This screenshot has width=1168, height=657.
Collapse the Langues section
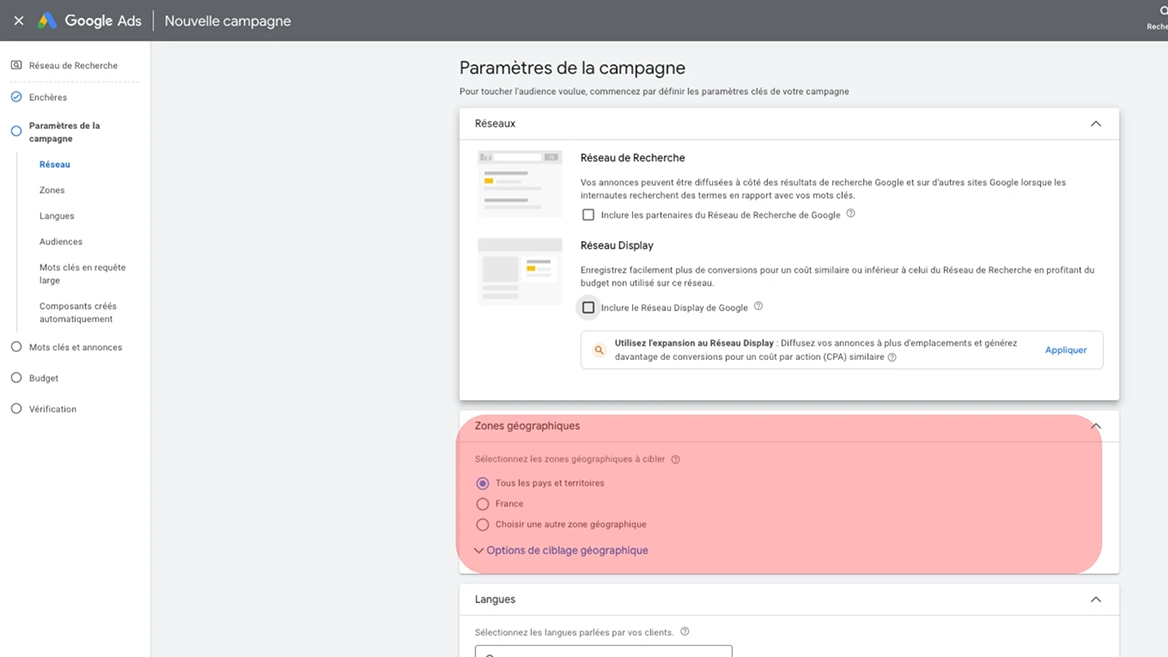pos(1096,600)
